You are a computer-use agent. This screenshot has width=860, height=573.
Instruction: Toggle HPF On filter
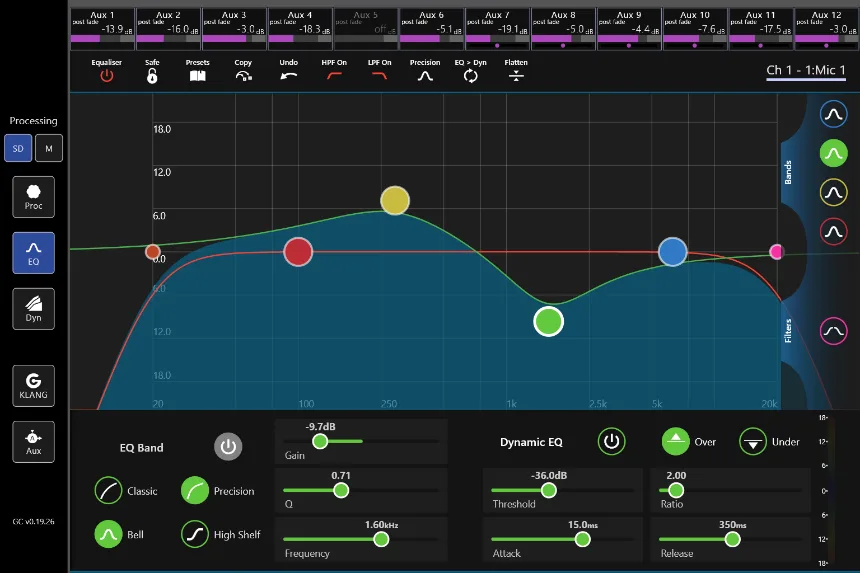(334, 76)
